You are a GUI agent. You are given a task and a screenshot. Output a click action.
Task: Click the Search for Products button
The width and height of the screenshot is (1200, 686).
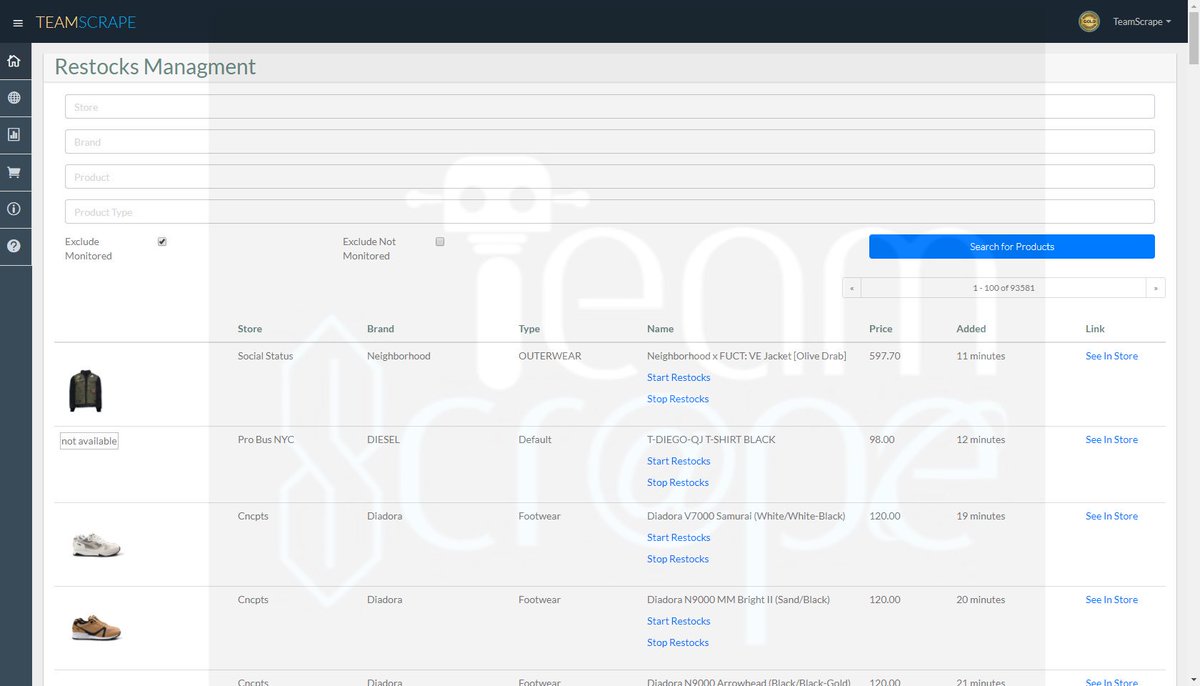(1012, 247)
